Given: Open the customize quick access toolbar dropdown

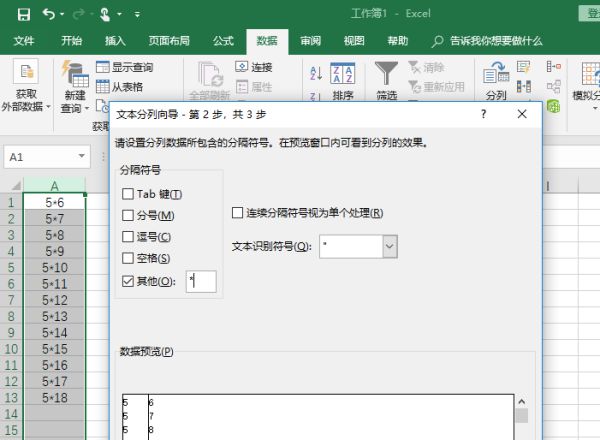Looking at the screenshot, I should coord(137,16).
